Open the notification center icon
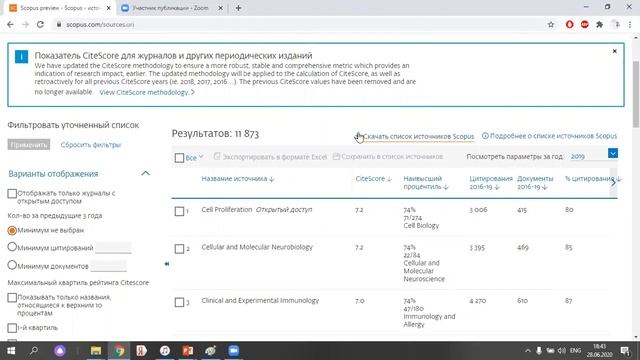This screenshot has width=640, height=360. (x=625, y=351)
